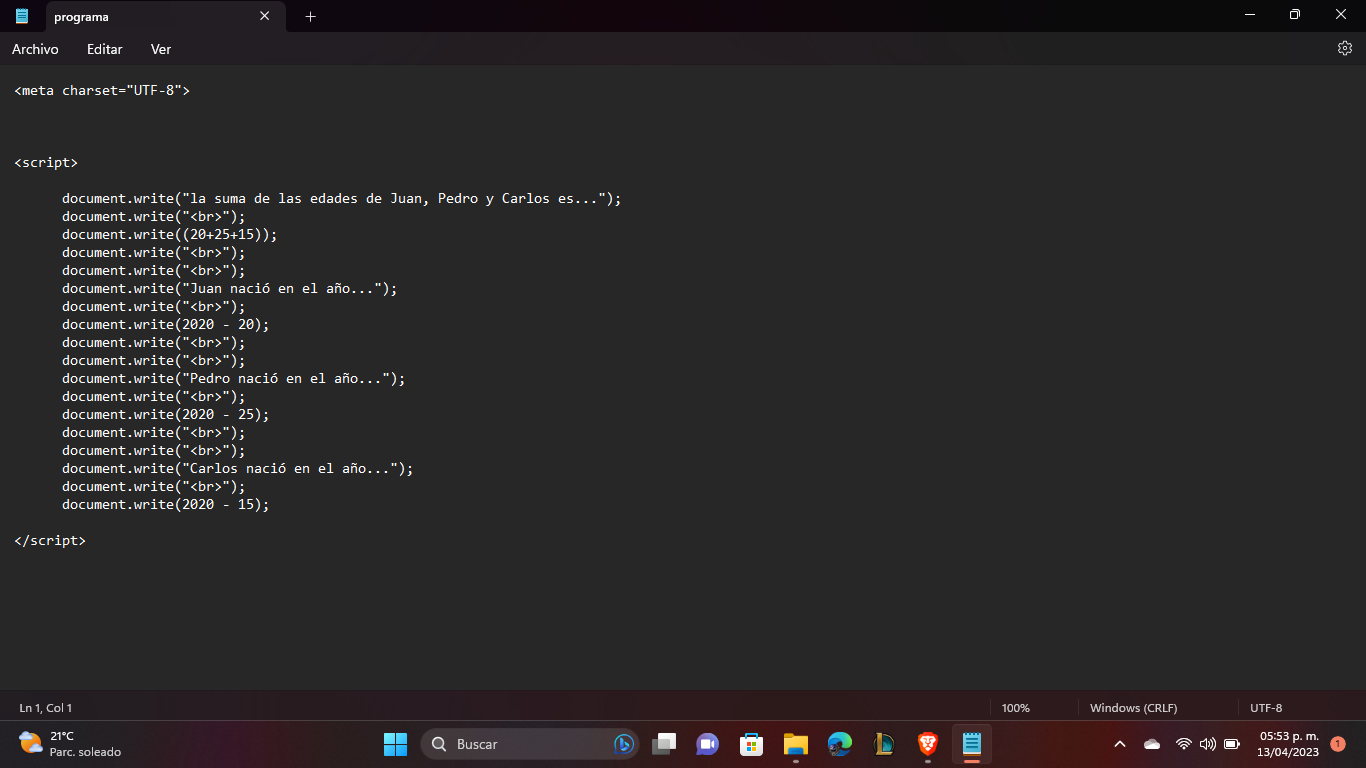Open File Explorer from the taskbar

tap(796, 744)
